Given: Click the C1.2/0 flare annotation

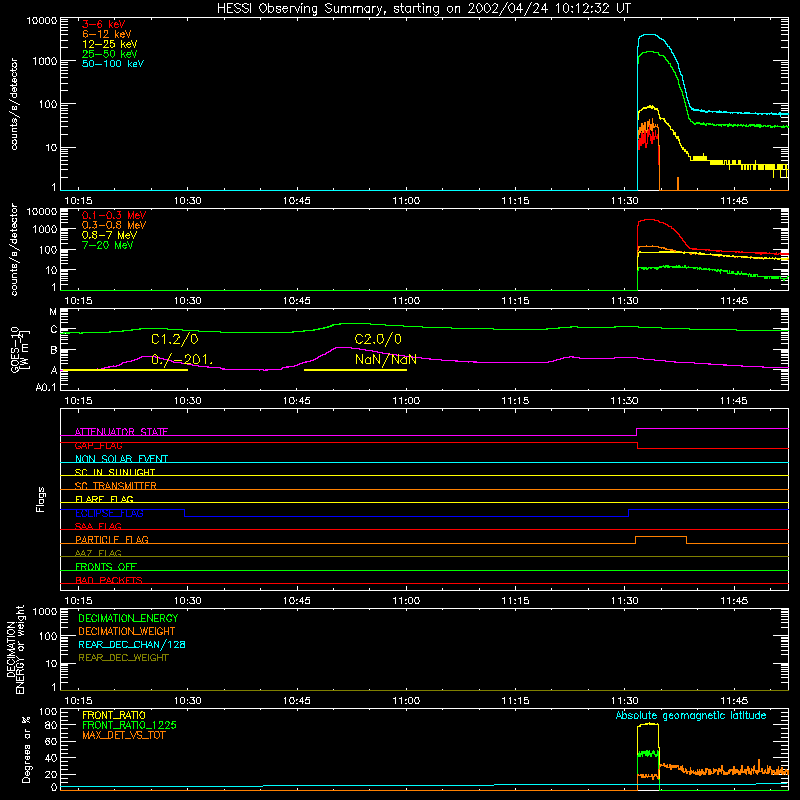Looking at the screenshot, I should [x=174, y=339].
